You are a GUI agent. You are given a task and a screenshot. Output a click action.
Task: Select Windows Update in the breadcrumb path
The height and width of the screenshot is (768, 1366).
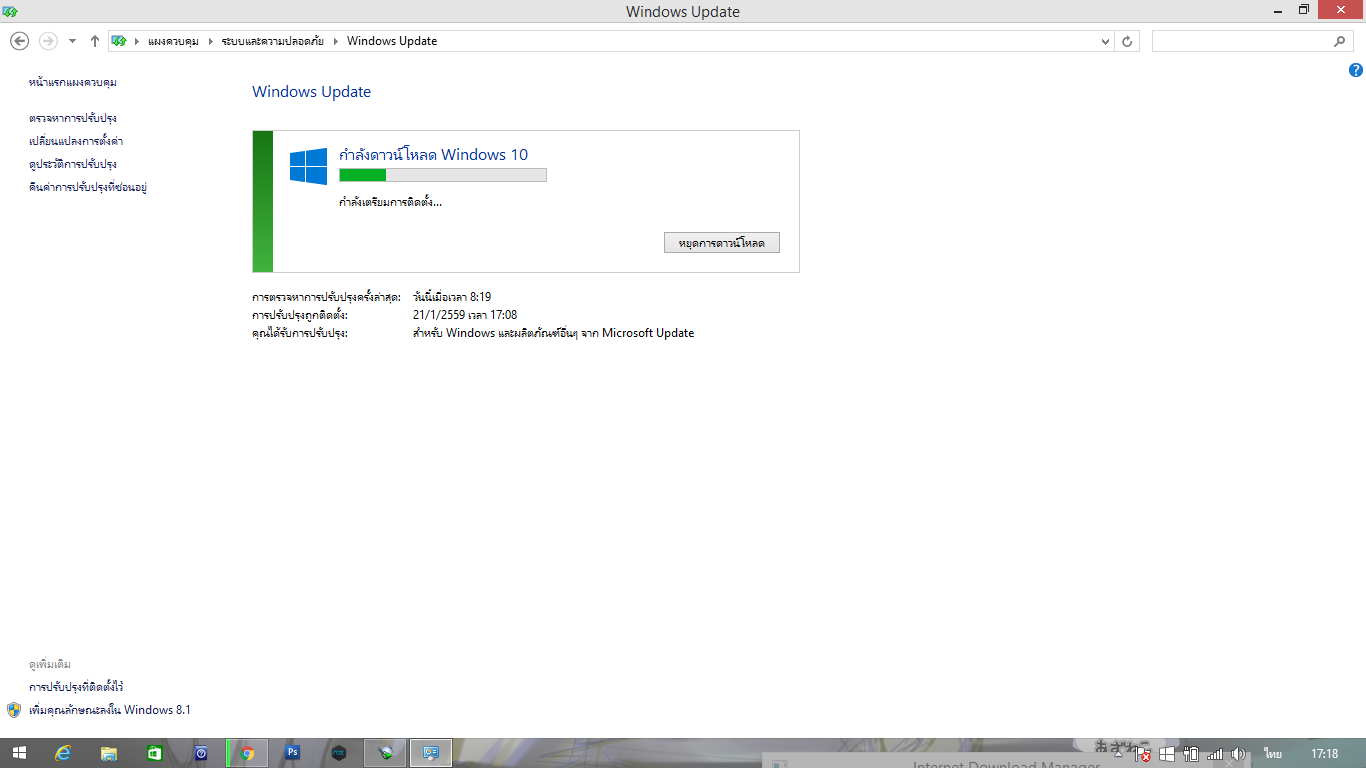(392, 41)
